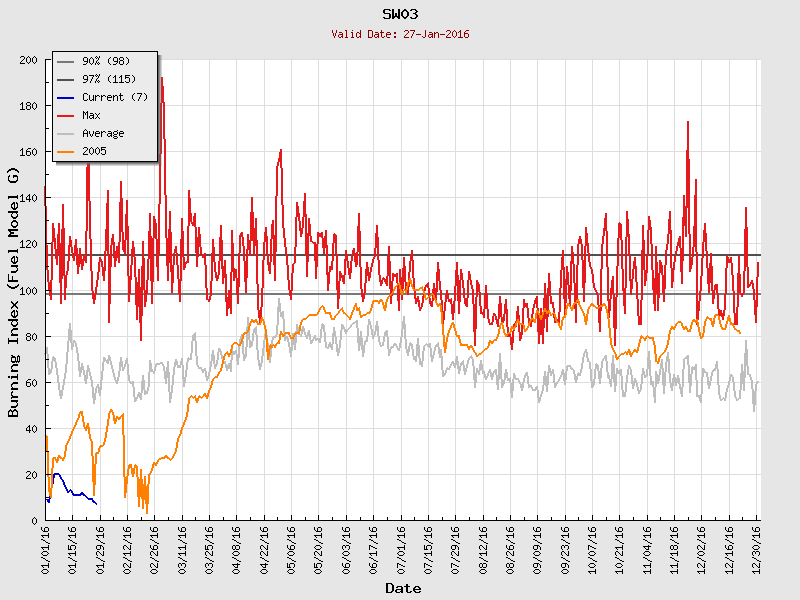Click the Burning Index y-axis title

tap(14, 292)
